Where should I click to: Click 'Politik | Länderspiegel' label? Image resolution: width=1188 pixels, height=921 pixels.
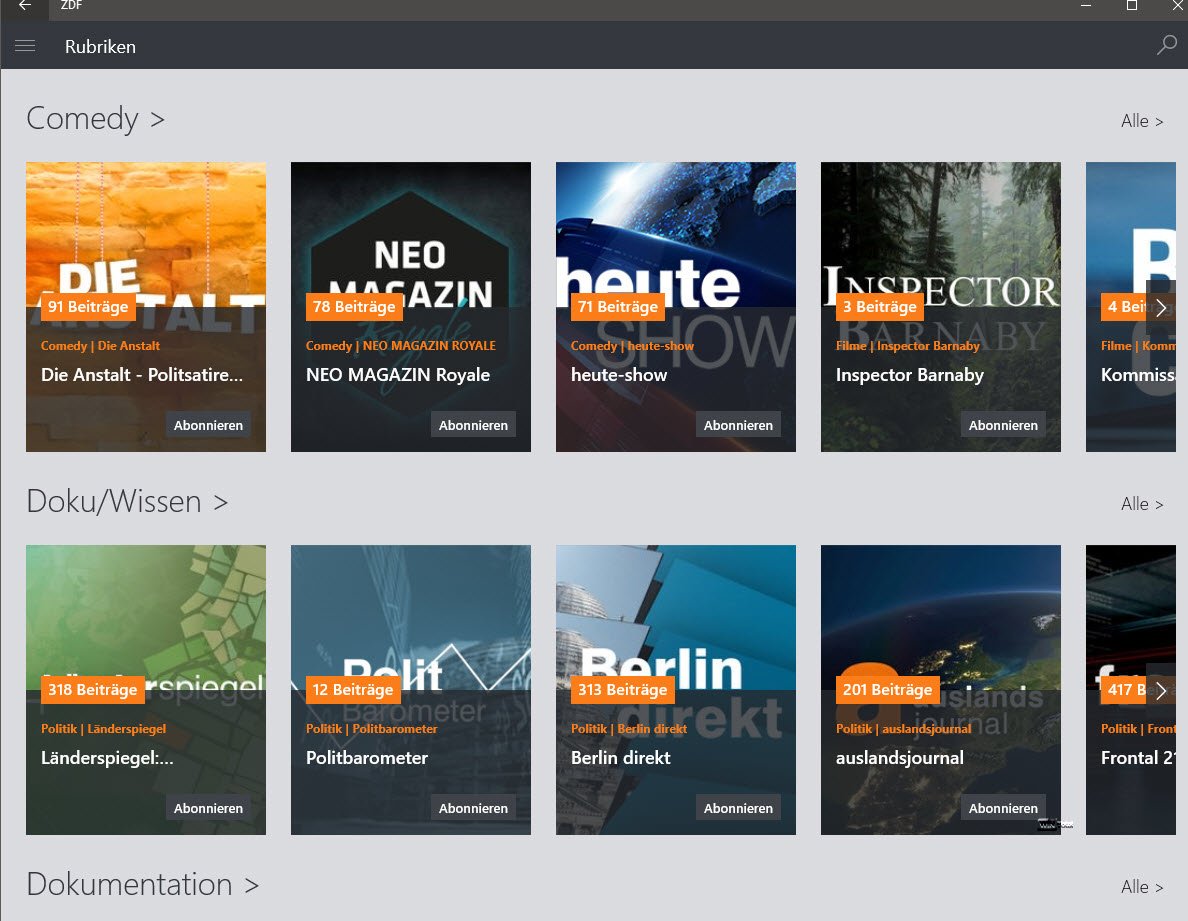(x=103, y=729)
